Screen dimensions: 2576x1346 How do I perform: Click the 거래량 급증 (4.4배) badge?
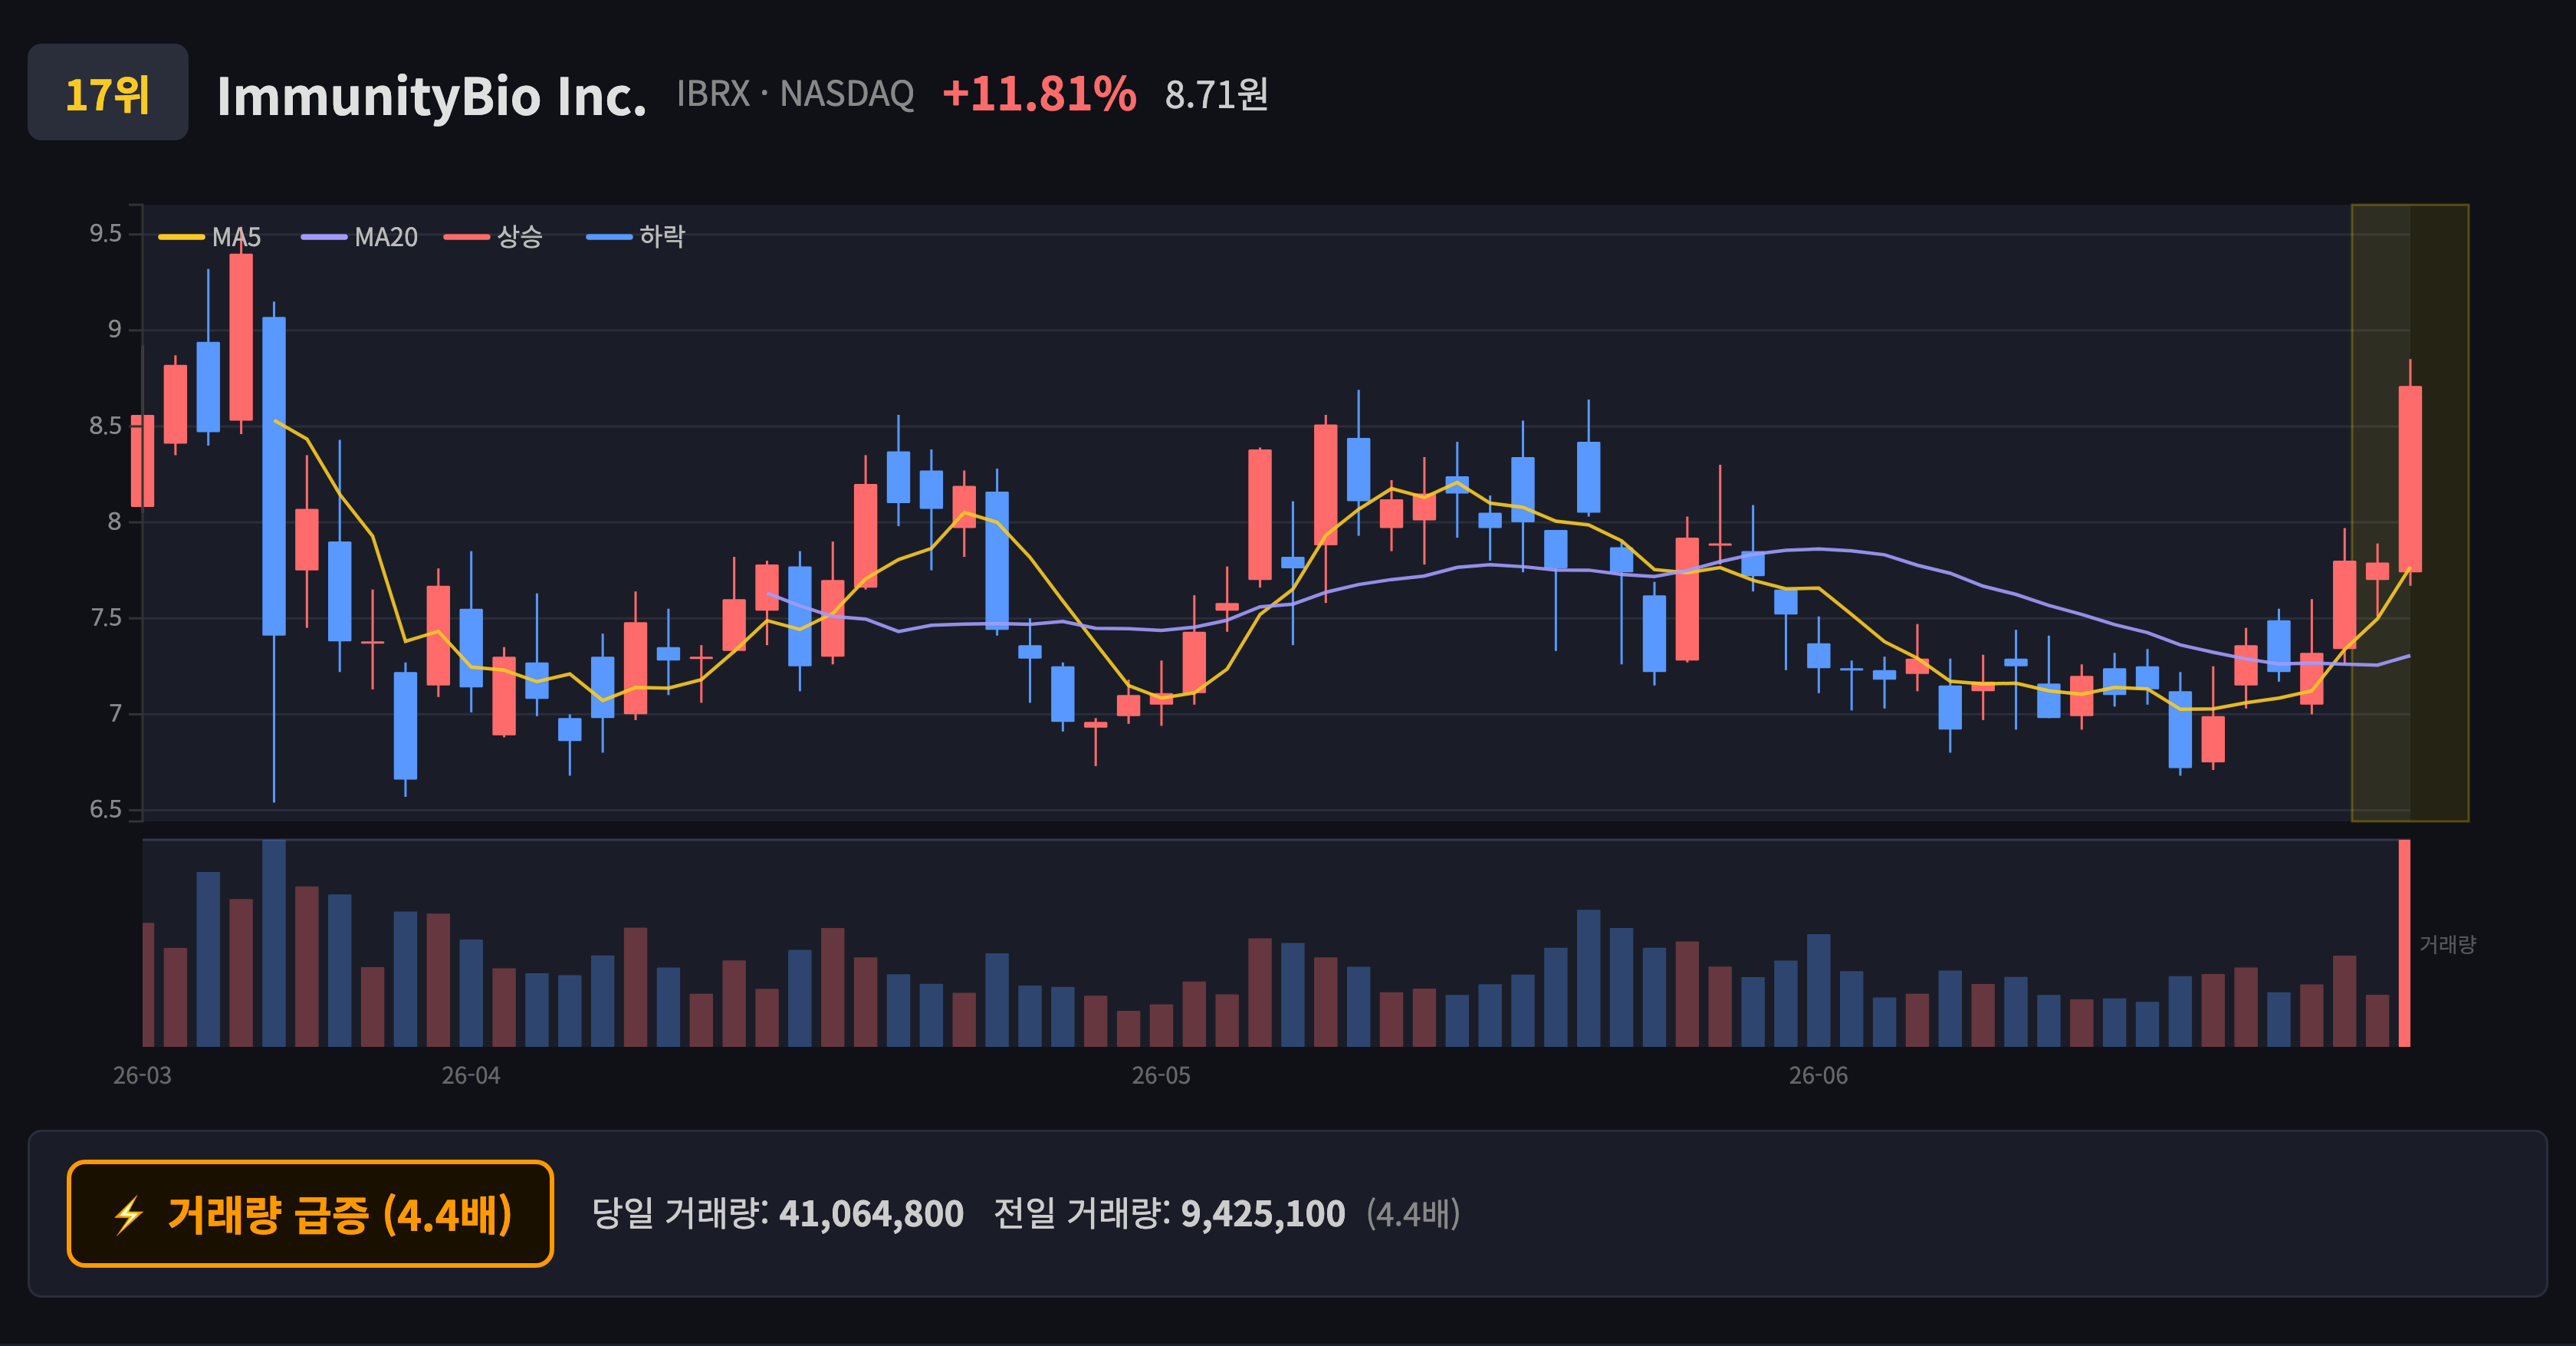click(310, 1214)
